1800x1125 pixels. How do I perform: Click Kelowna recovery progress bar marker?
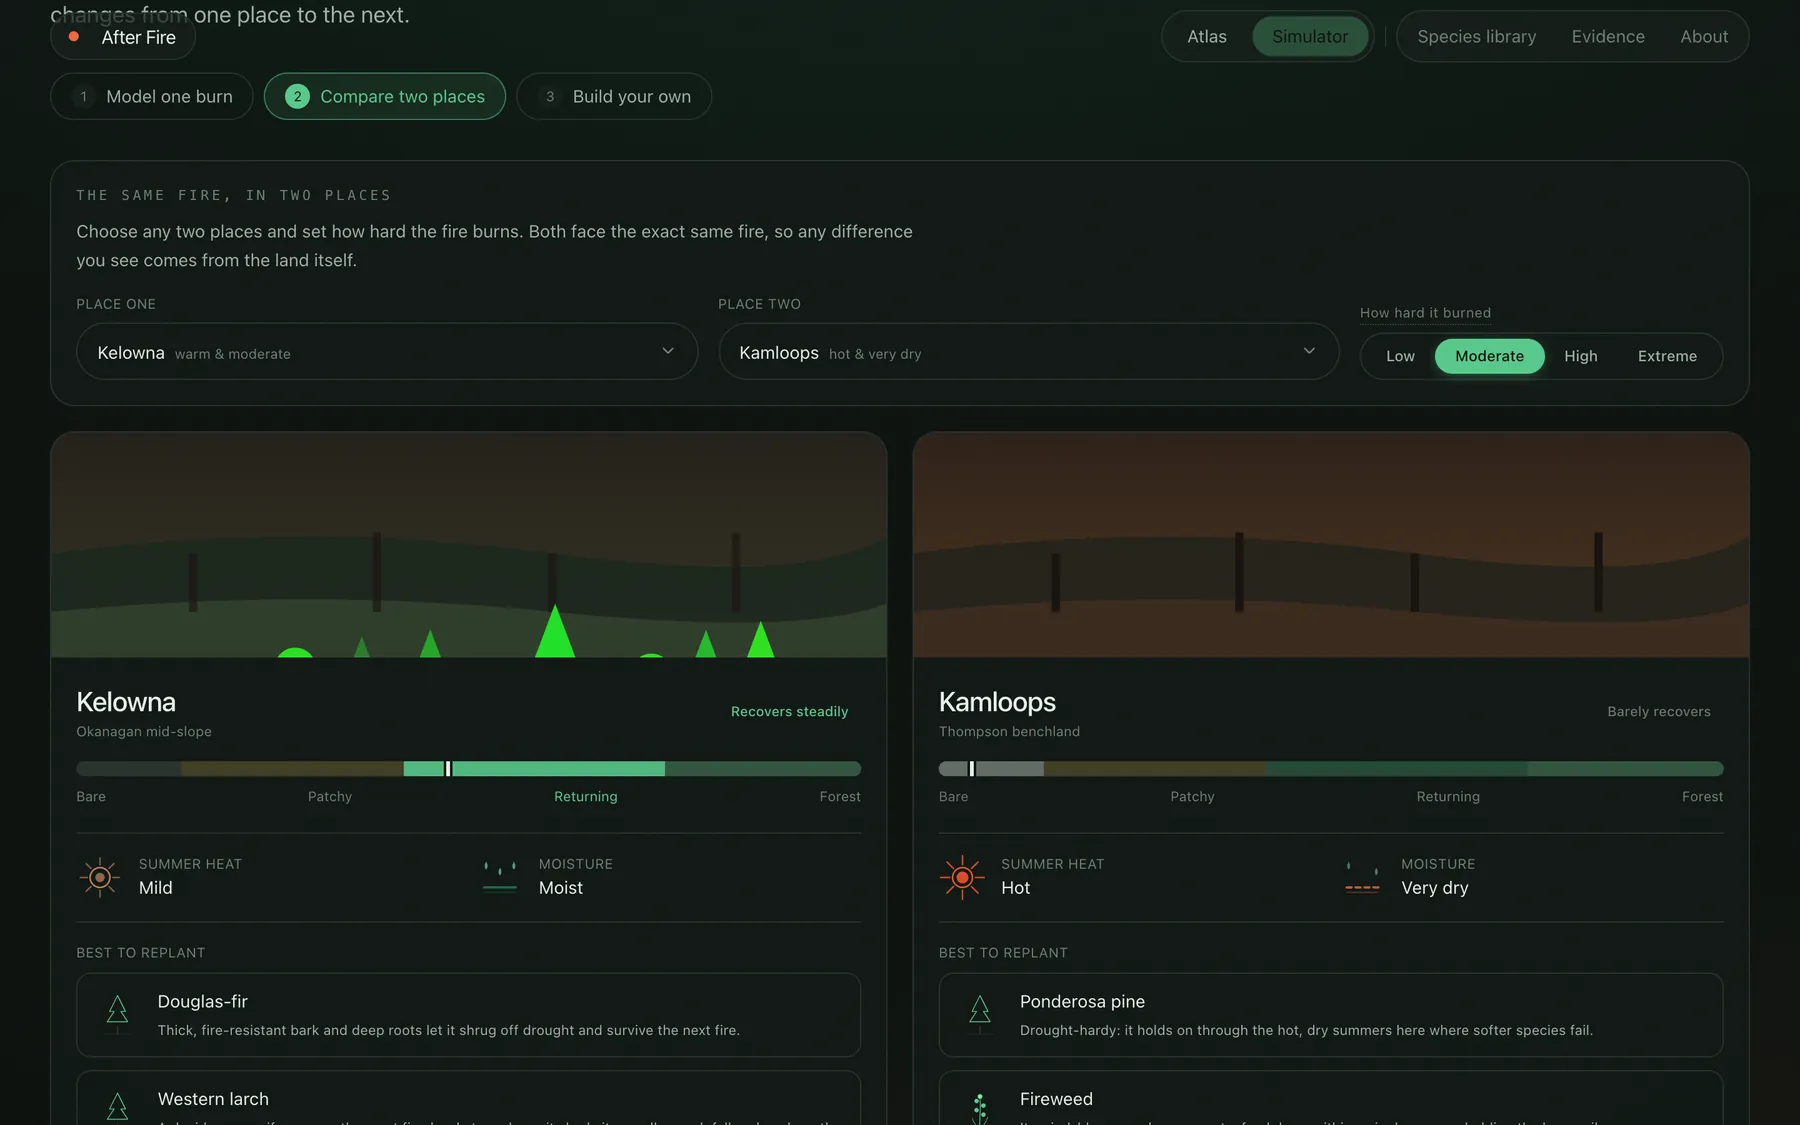(448, 768)
